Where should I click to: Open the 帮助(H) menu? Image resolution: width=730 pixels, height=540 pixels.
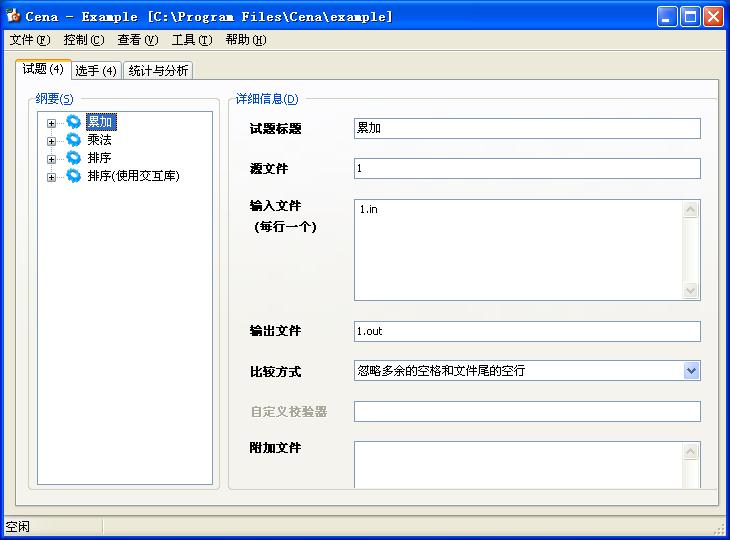pyautogui.click(x=246, y=40)
